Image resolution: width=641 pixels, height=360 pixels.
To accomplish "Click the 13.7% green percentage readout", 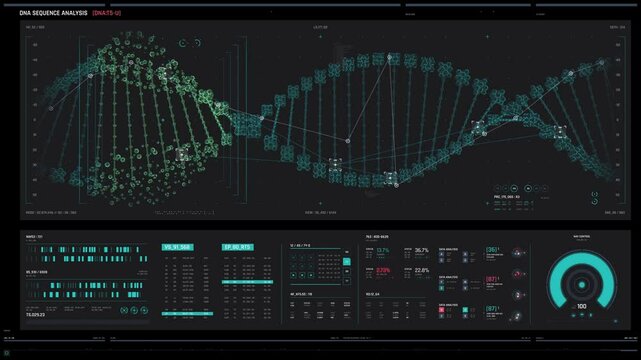I will point(383,250).
